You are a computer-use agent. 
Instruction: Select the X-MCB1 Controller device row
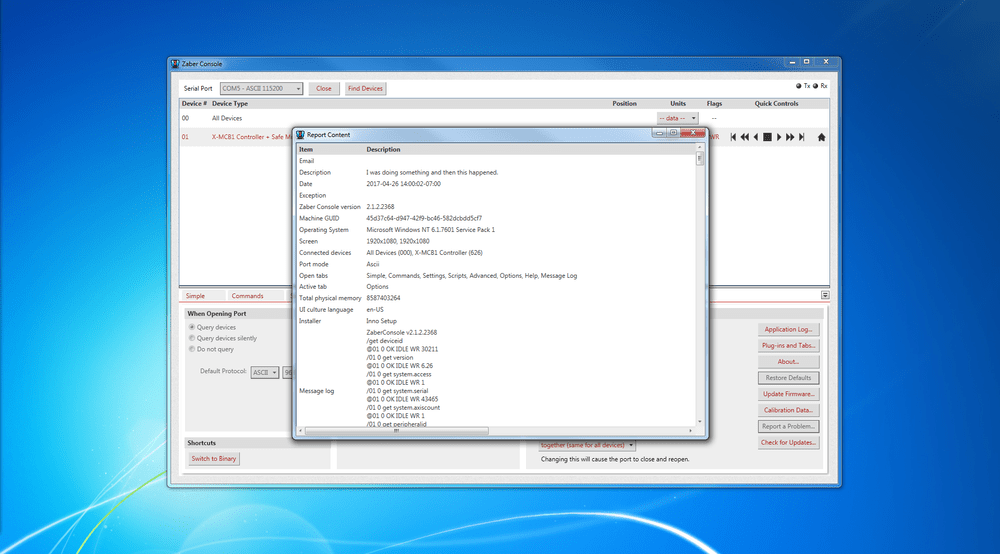point(236,137)
